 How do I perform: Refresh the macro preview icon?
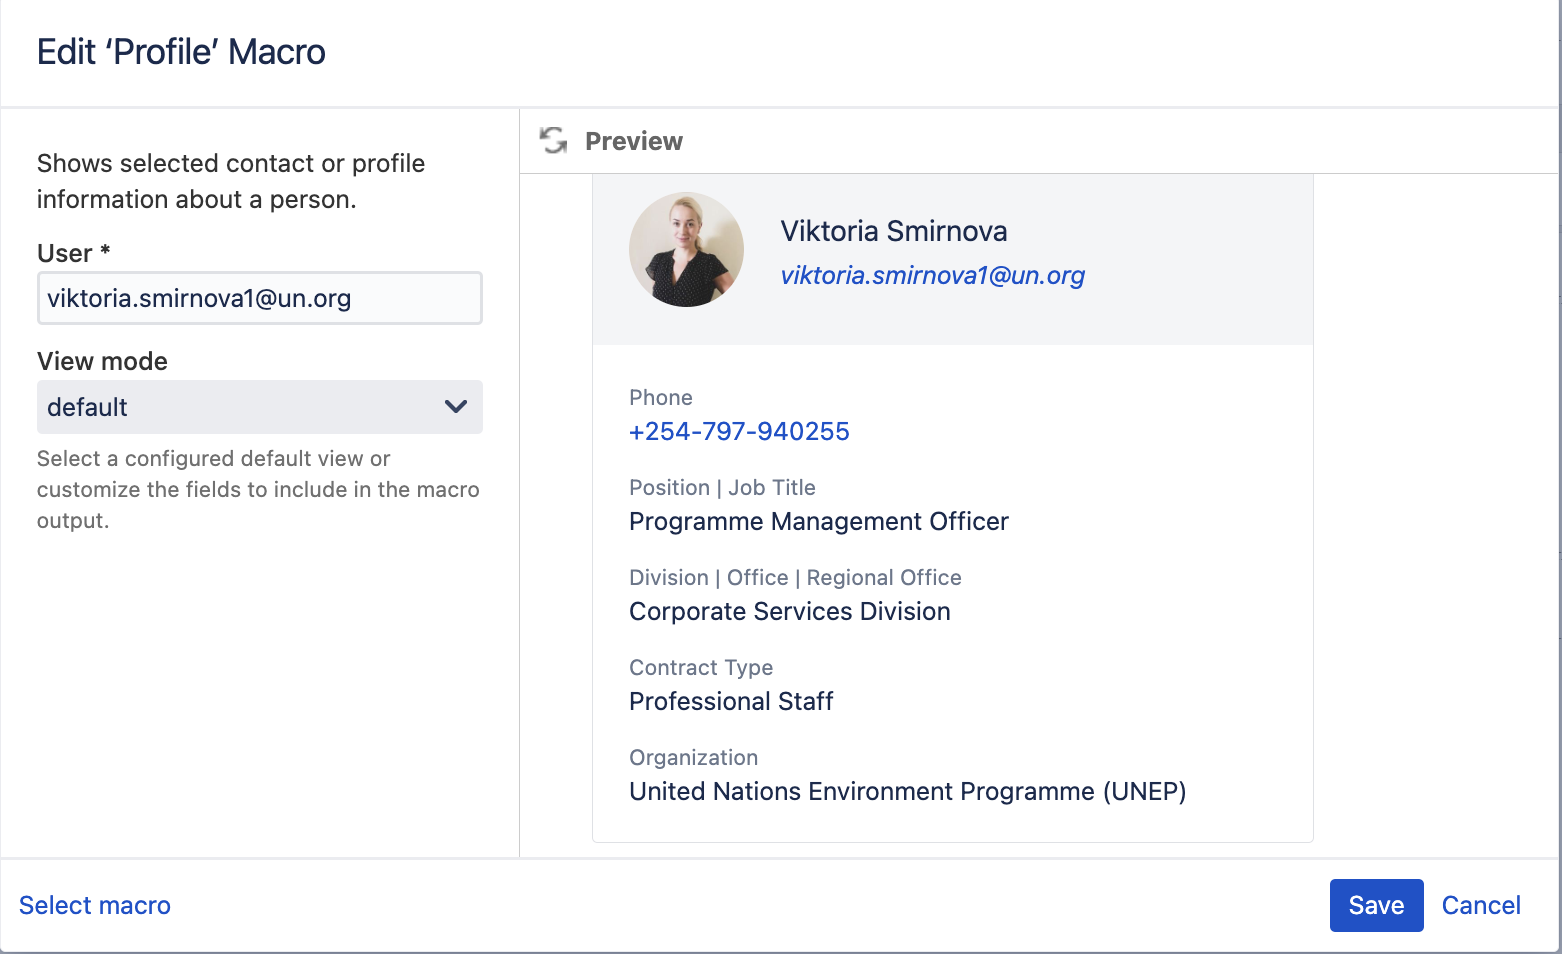pos(553,140)
